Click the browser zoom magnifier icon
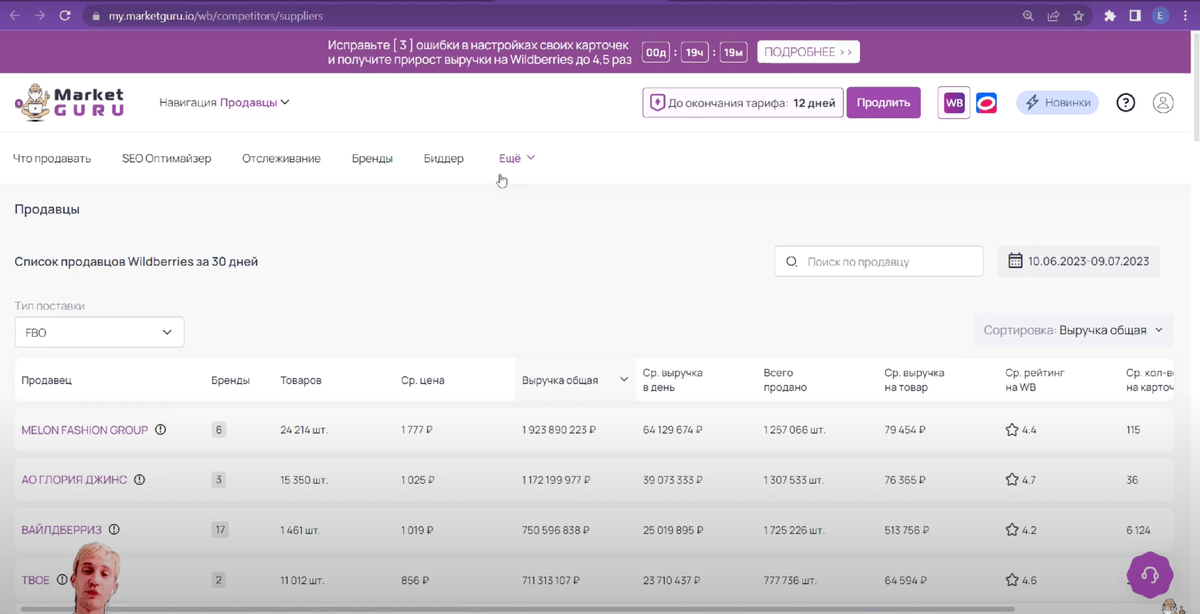This screenshot has height=614, width=1200. coord(1028,16)
